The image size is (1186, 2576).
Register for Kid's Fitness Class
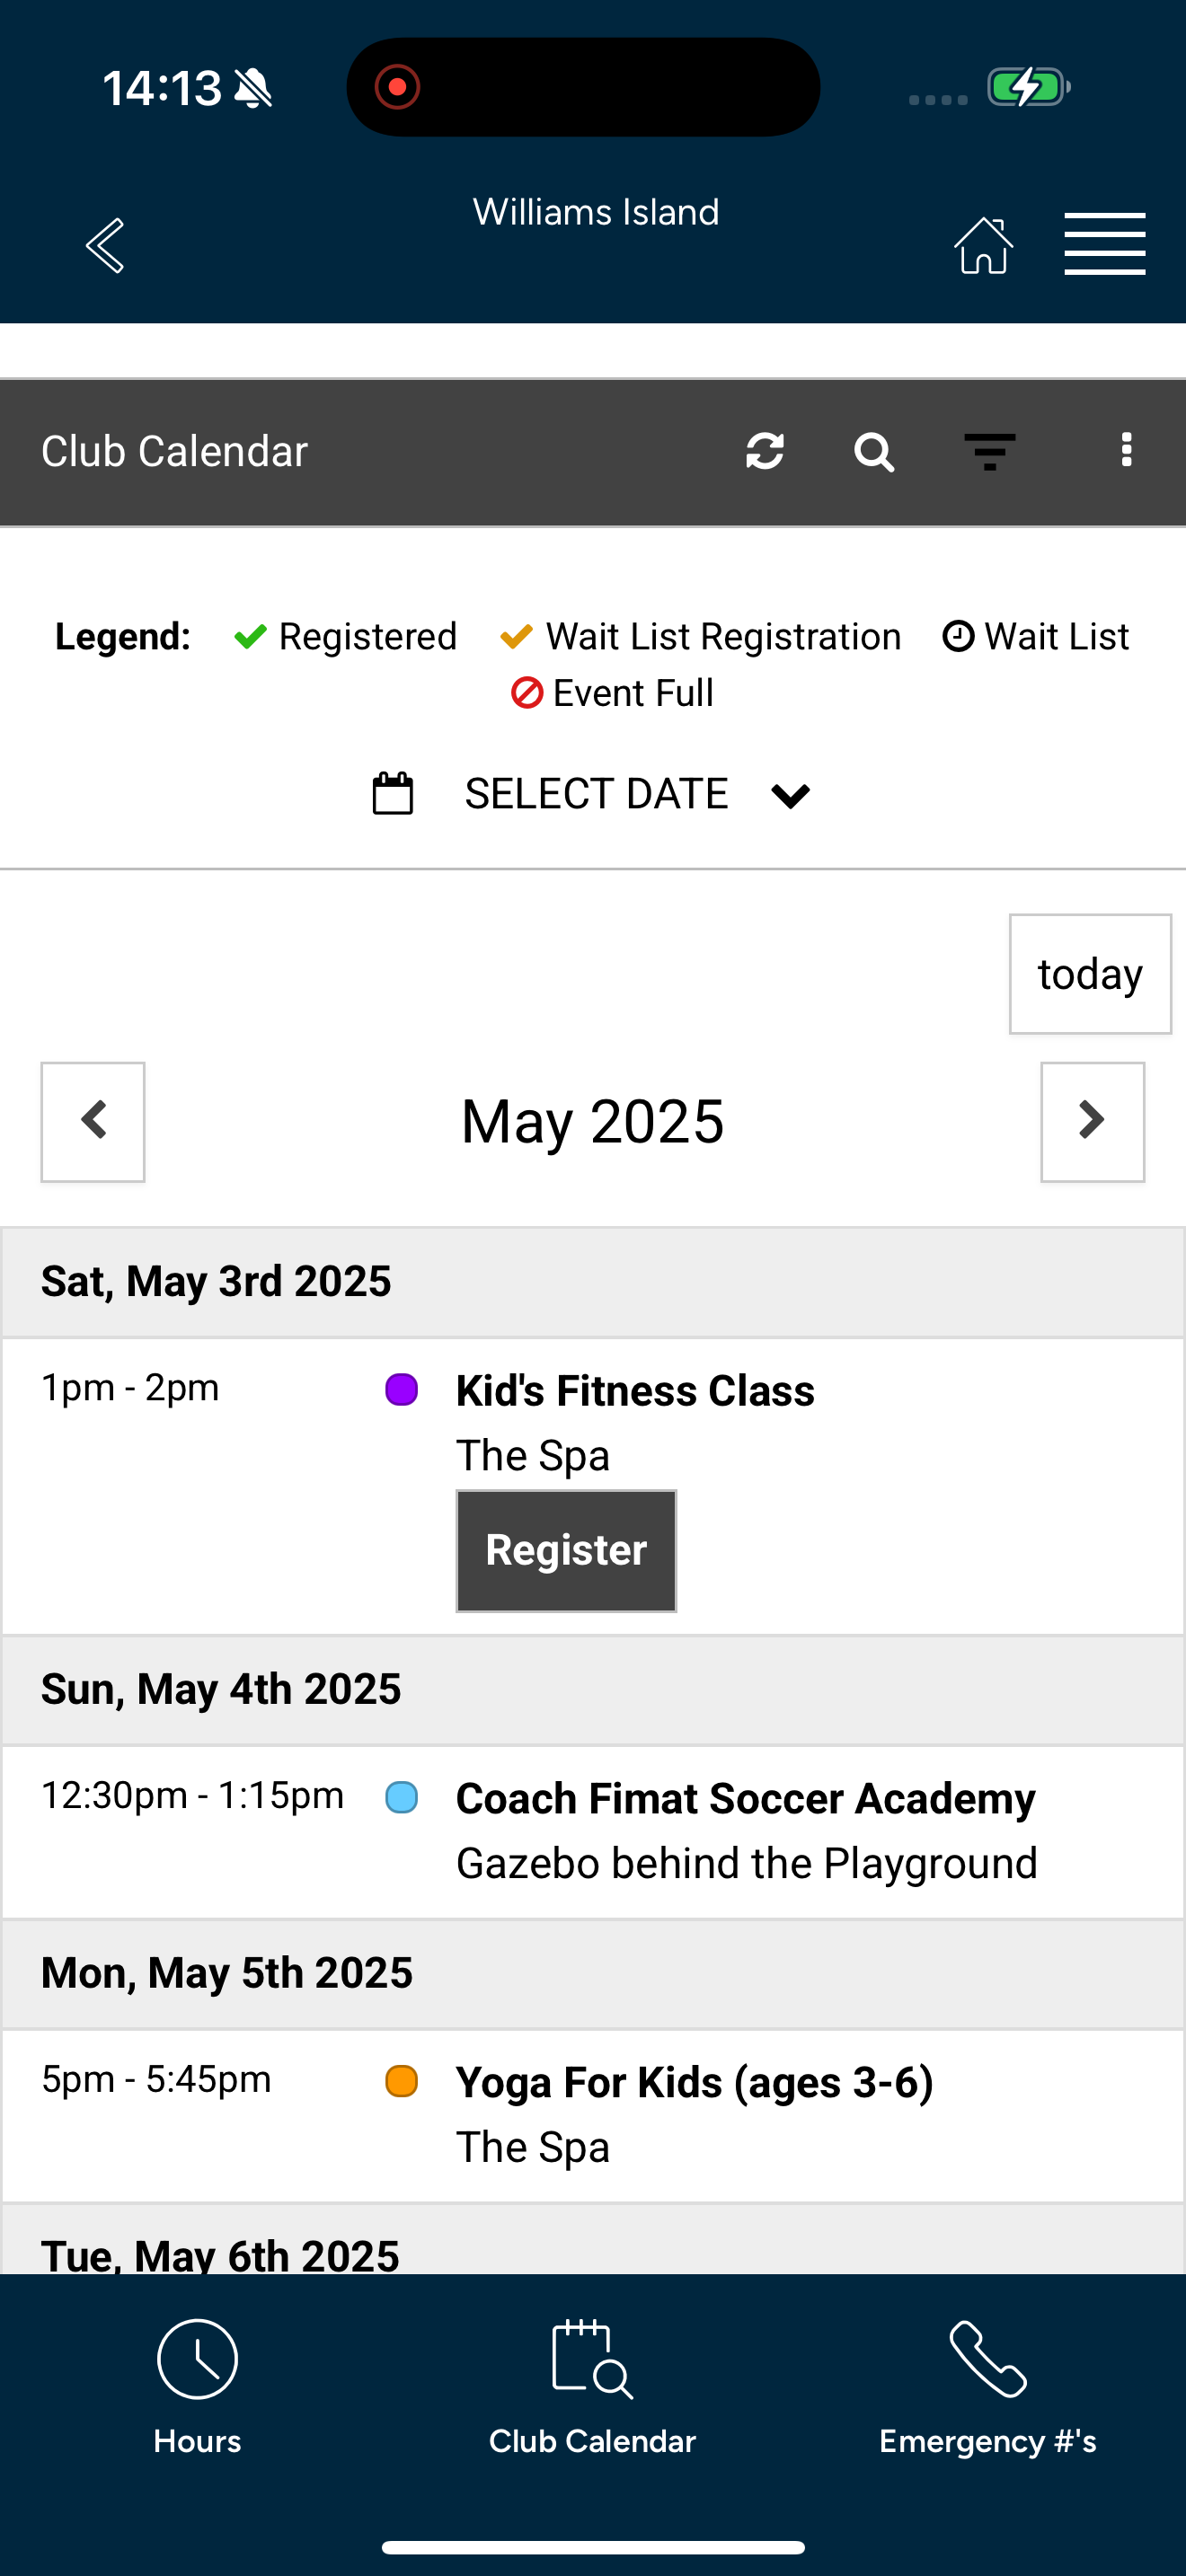566,1551
